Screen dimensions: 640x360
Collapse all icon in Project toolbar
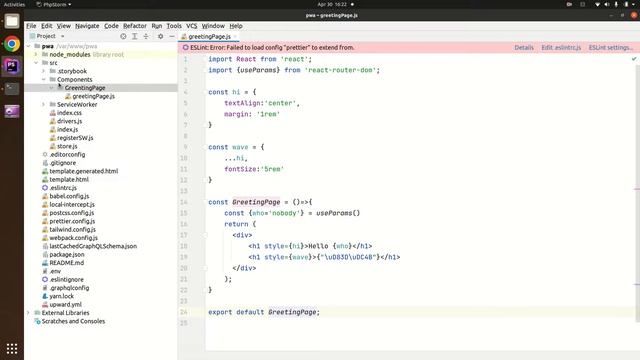coord(146,36)
